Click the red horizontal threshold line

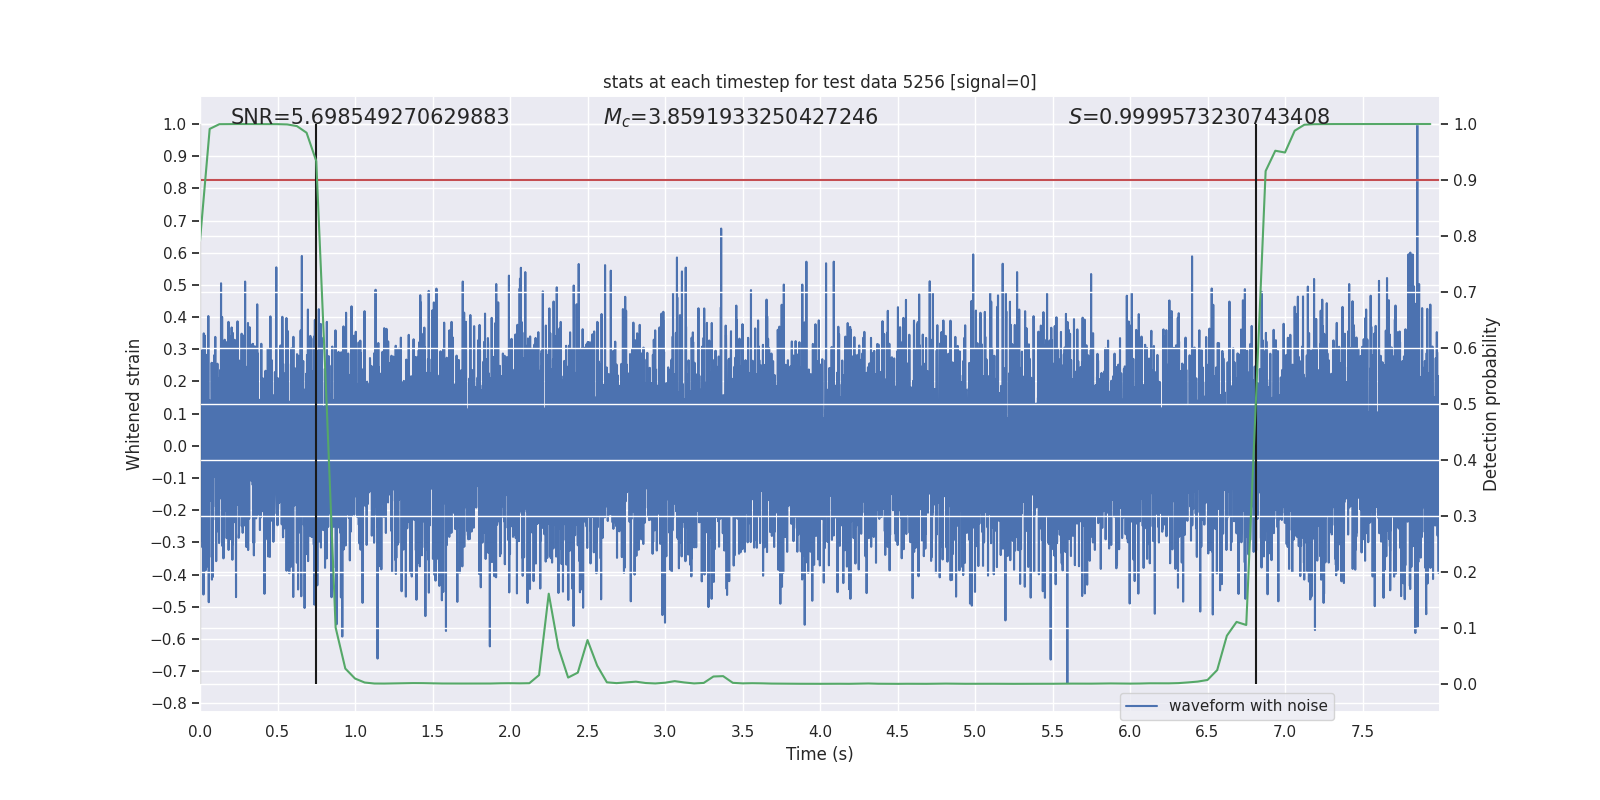819,180
